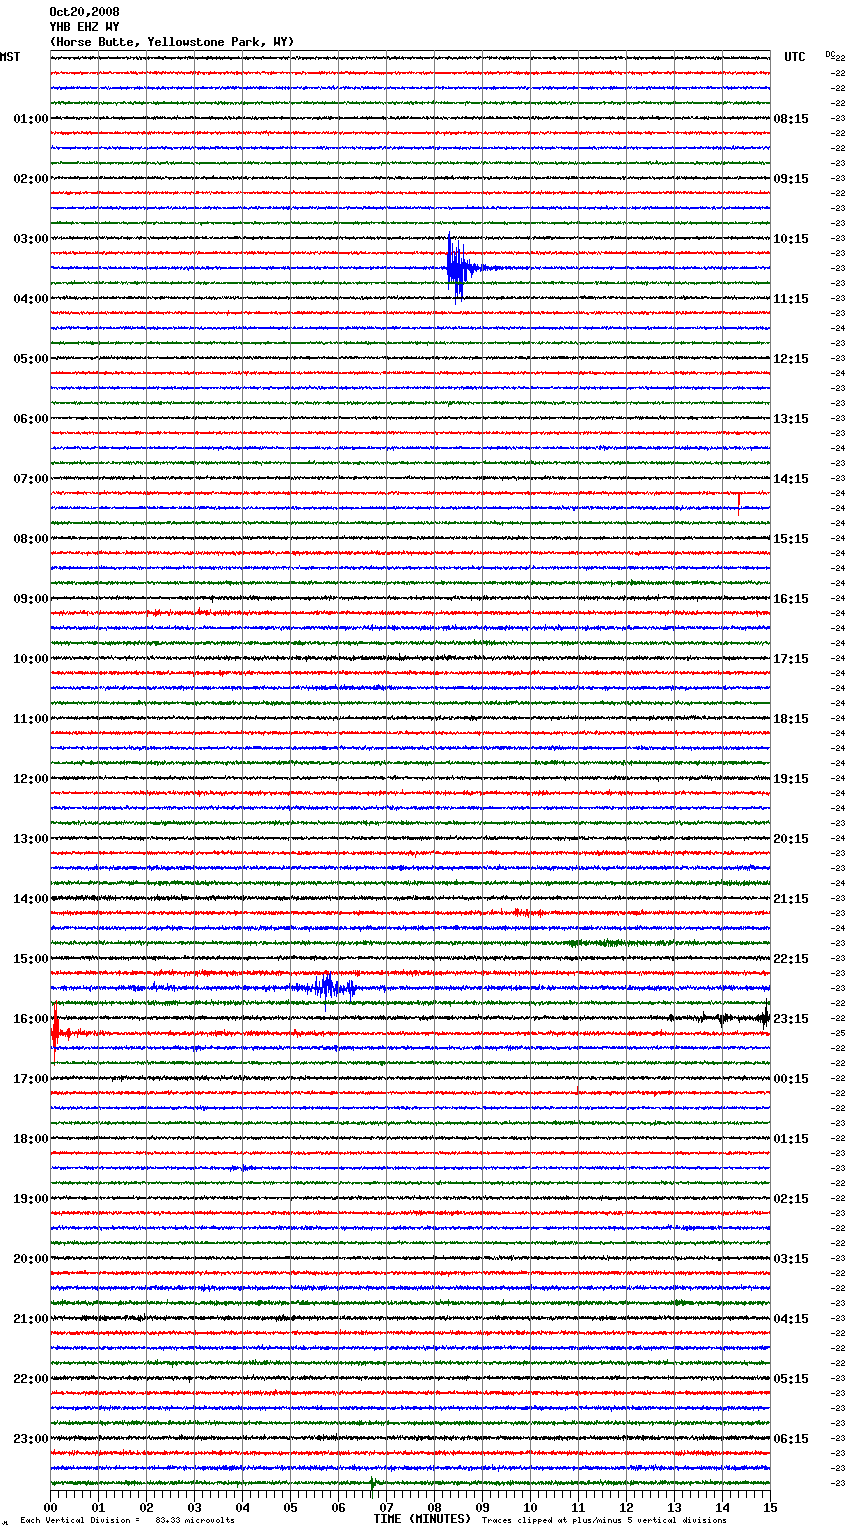
Task: Select the 07:00 MST hour label
Action: click(31, 479)
